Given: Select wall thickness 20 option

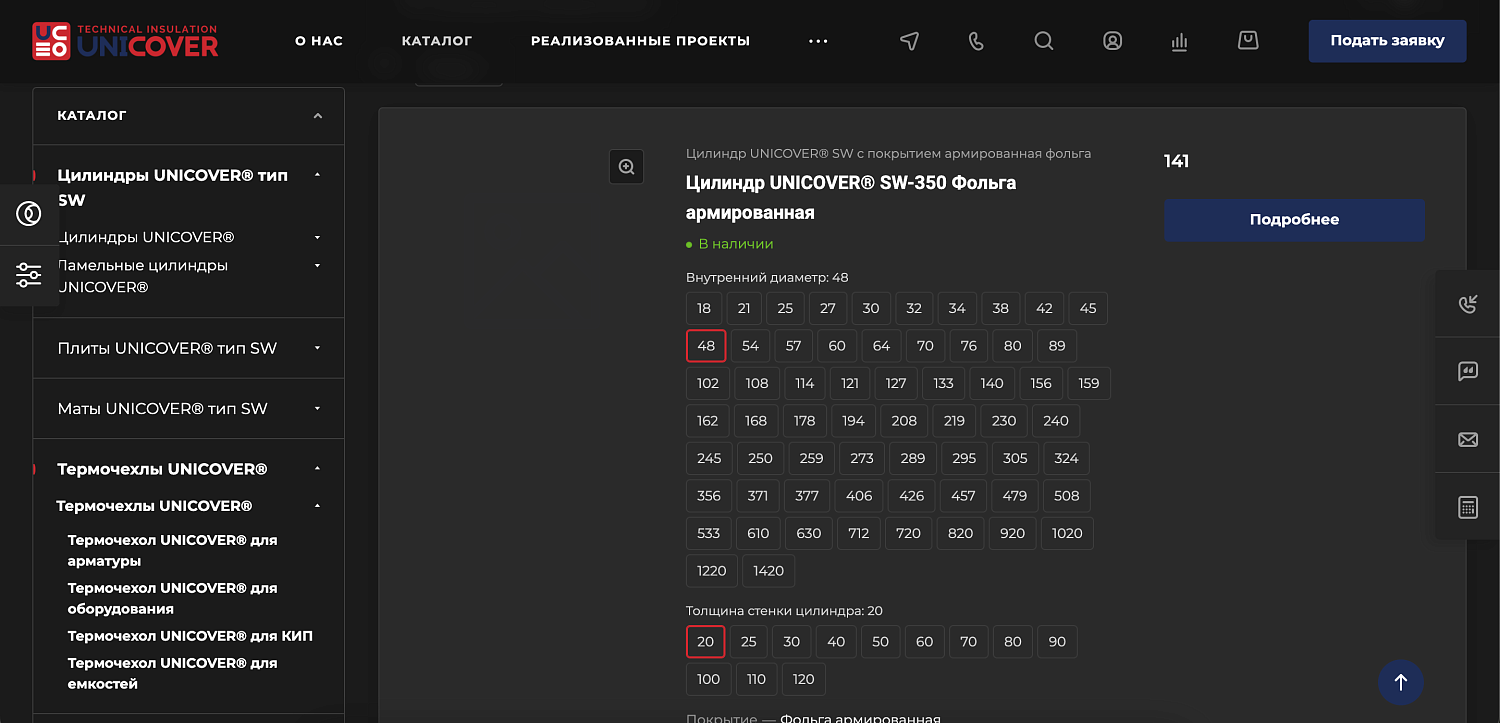Looking at the screenshot, I should pyautogui.click(x=706, y=641).
